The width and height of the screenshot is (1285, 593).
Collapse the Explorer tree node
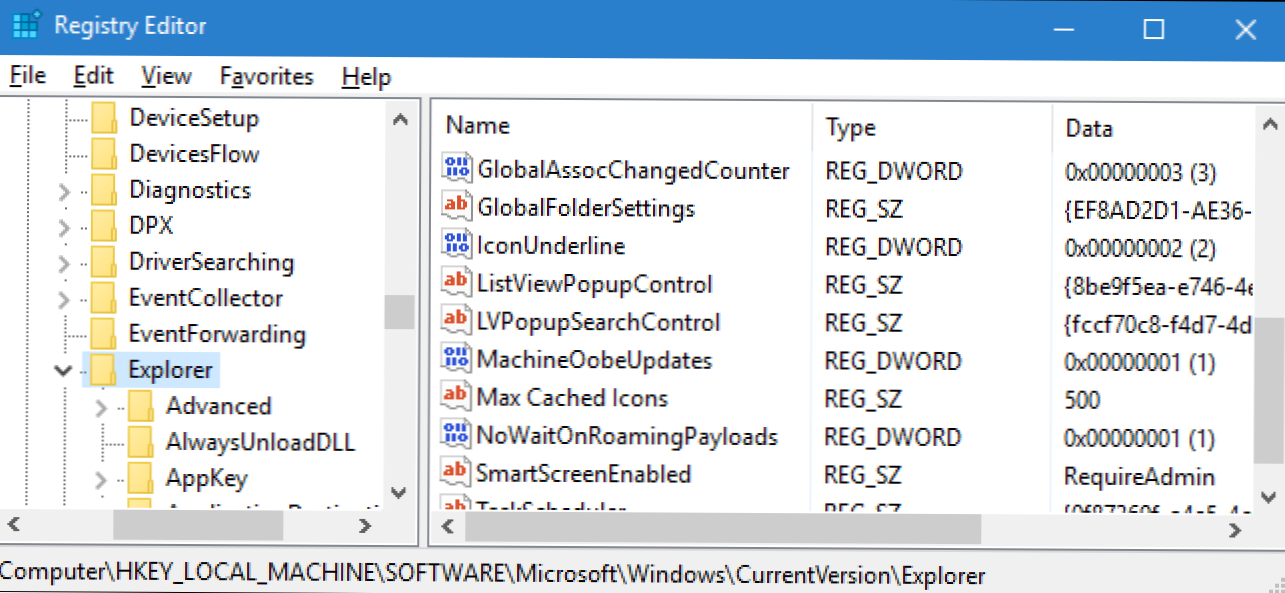tap(64, 371)
